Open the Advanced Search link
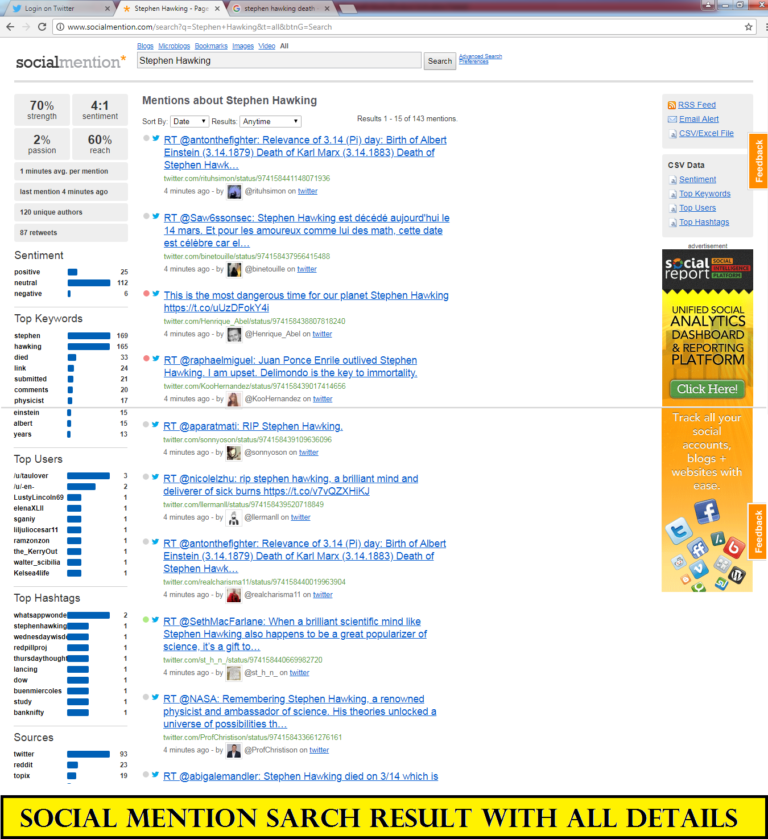This screenshot has width=768, height=839. coord(480,56)
